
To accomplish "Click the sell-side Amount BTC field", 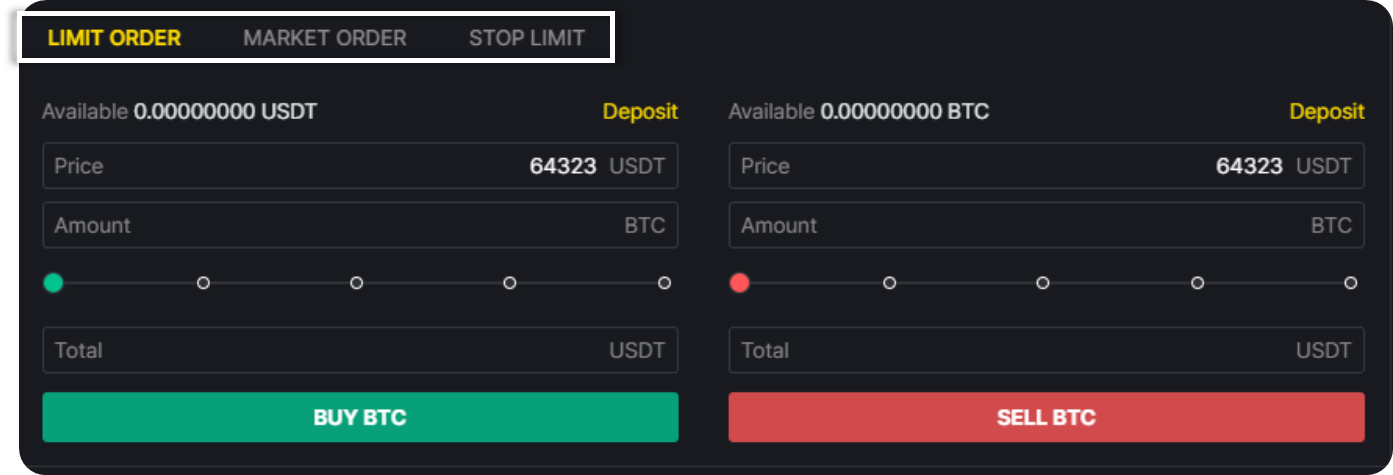I will [x=1046, y=225].
